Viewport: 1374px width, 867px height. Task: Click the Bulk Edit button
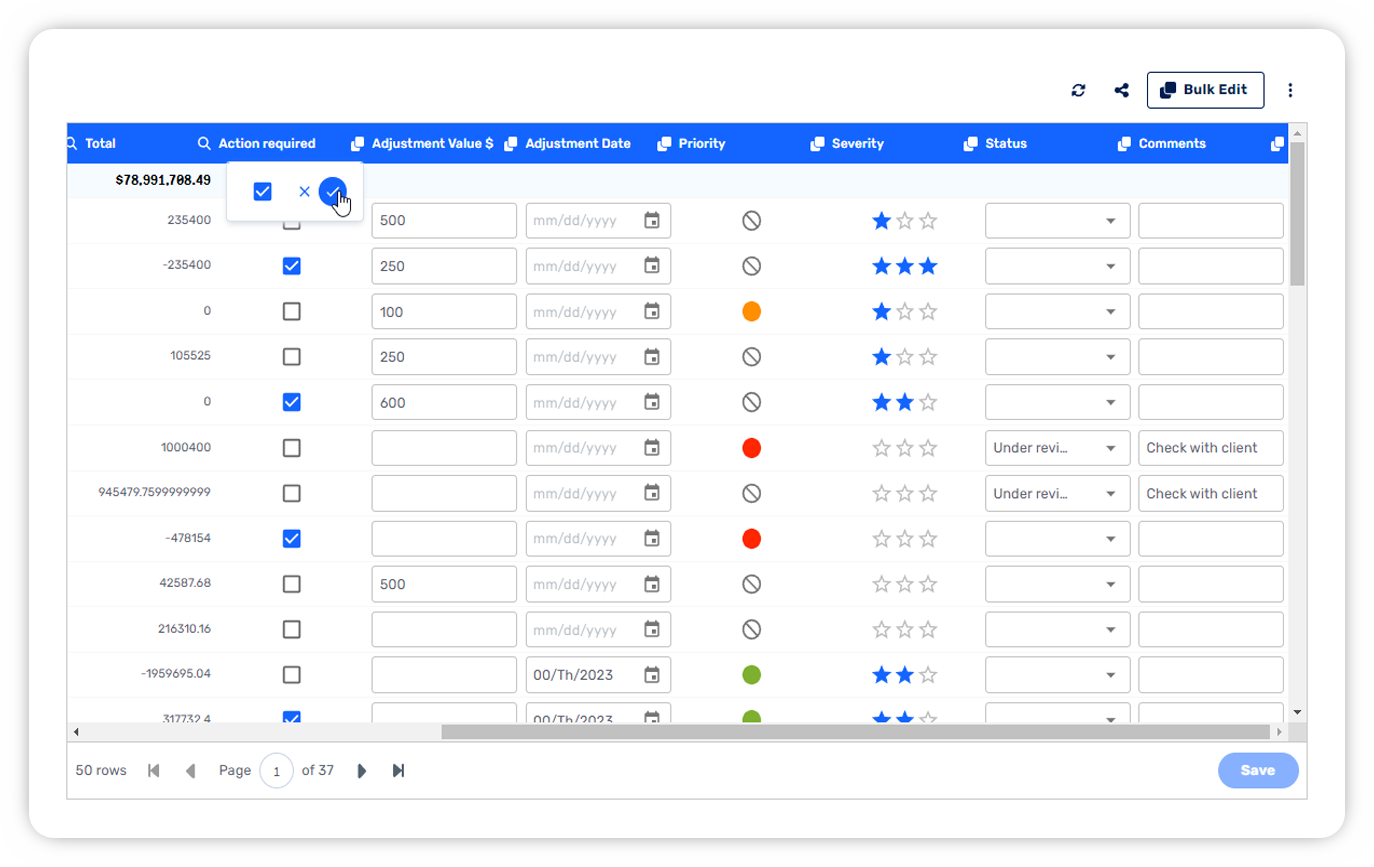[x=1205, y=90]
